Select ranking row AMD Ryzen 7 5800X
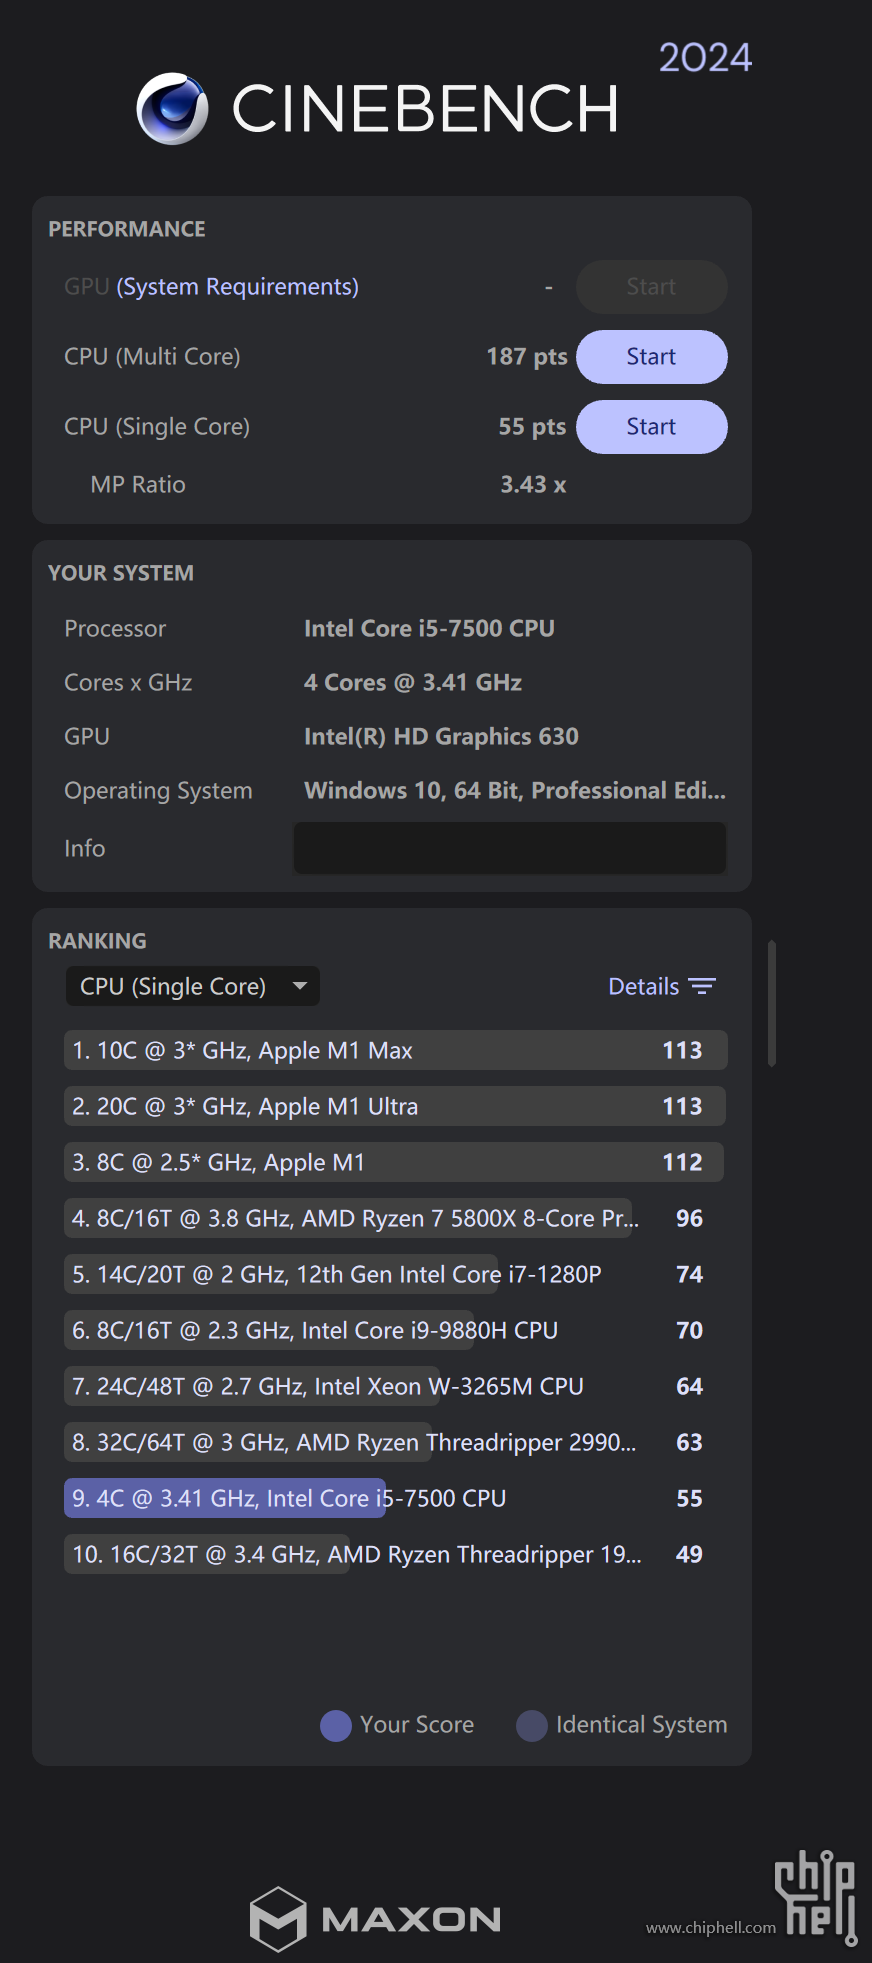 point(395,1218)
